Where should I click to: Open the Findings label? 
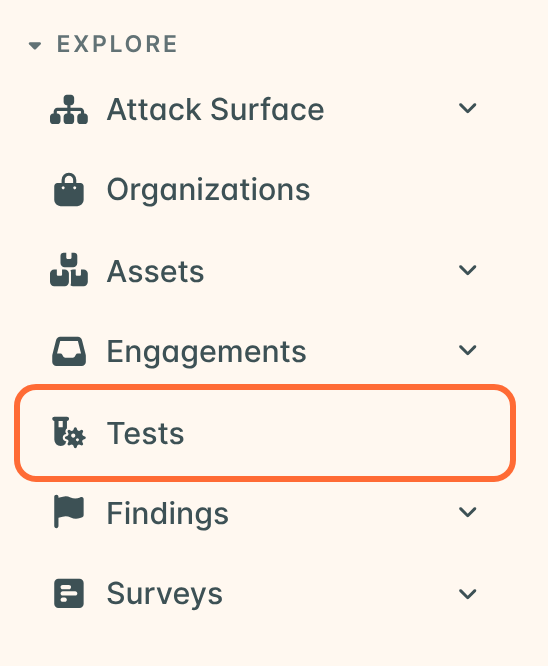pos(168,514)
